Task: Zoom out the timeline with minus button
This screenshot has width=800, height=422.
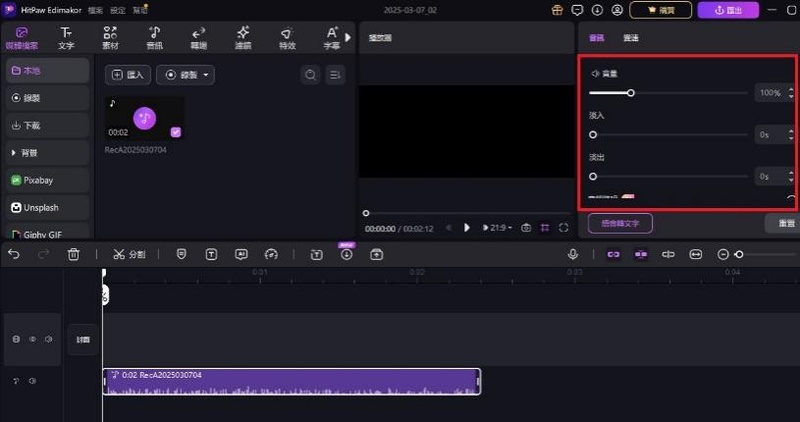Action: coord(723,254)
